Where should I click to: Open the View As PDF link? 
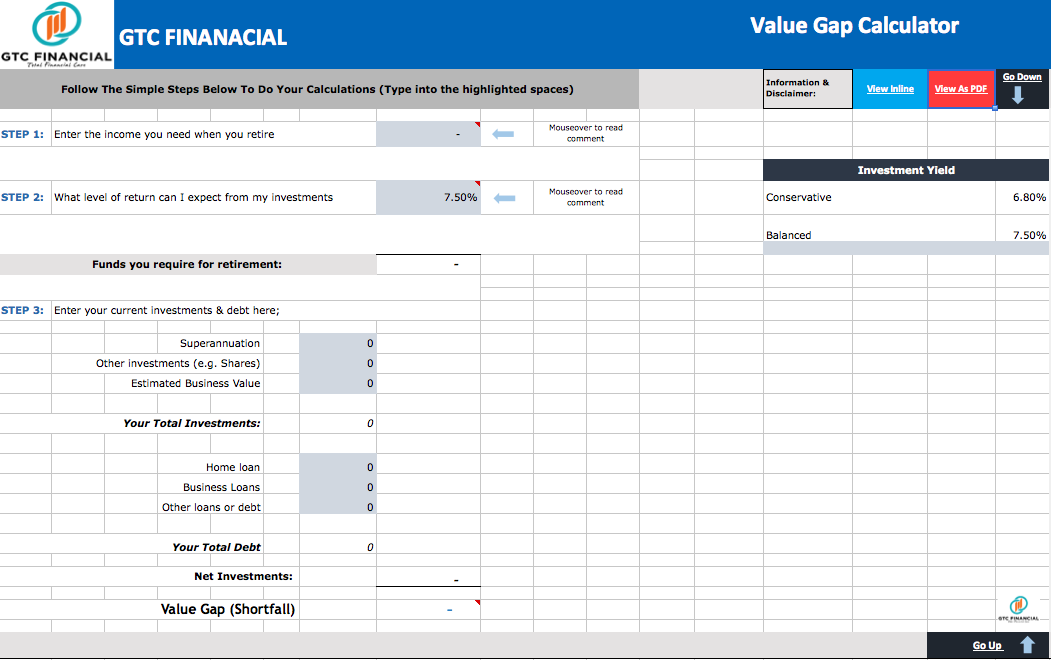pos(961,88)
